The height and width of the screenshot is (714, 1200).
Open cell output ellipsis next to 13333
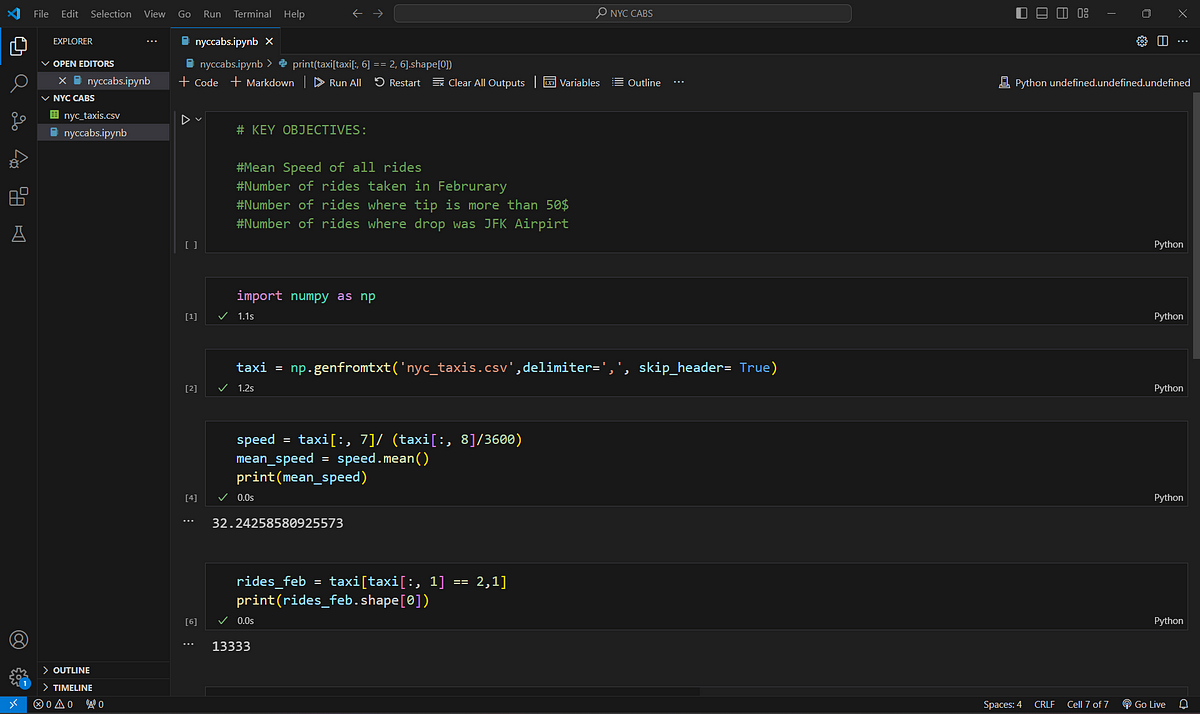click(x=188, y=646)
